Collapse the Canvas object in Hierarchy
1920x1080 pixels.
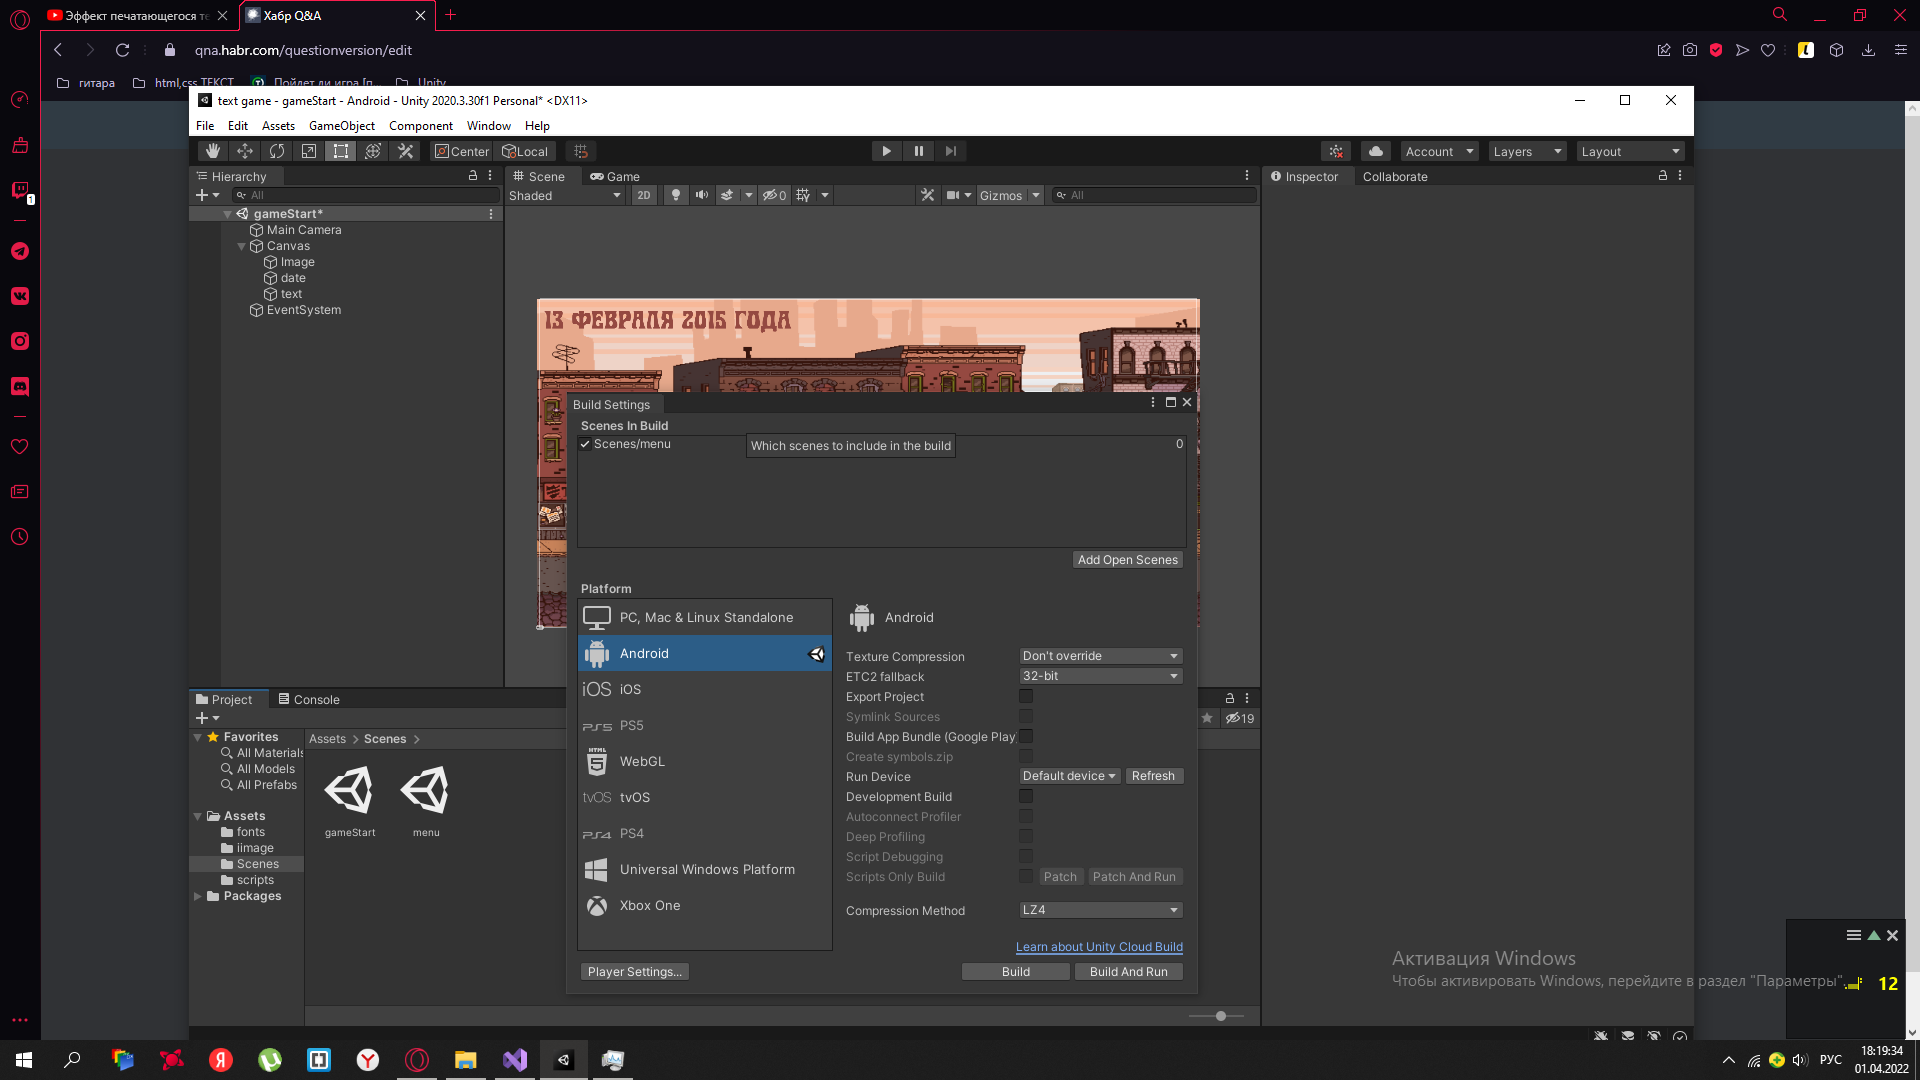pyautogui.click(x=241, y=246)
